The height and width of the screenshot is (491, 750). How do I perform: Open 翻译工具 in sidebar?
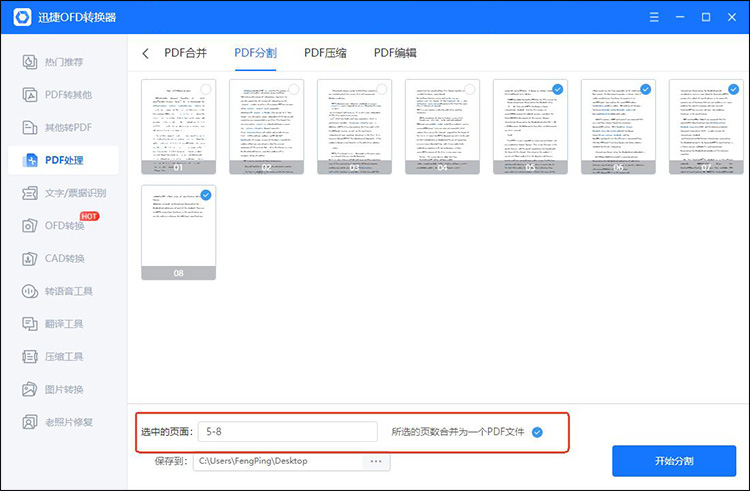click(64, 324)
